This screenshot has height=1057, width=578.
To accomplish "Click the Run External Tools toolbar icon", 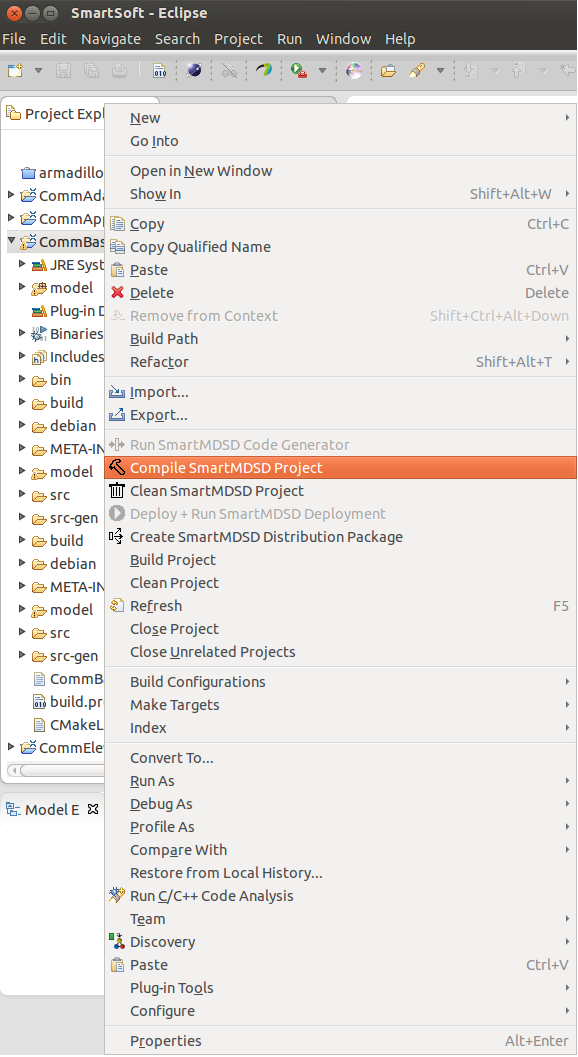I will [x=299, y=70].
